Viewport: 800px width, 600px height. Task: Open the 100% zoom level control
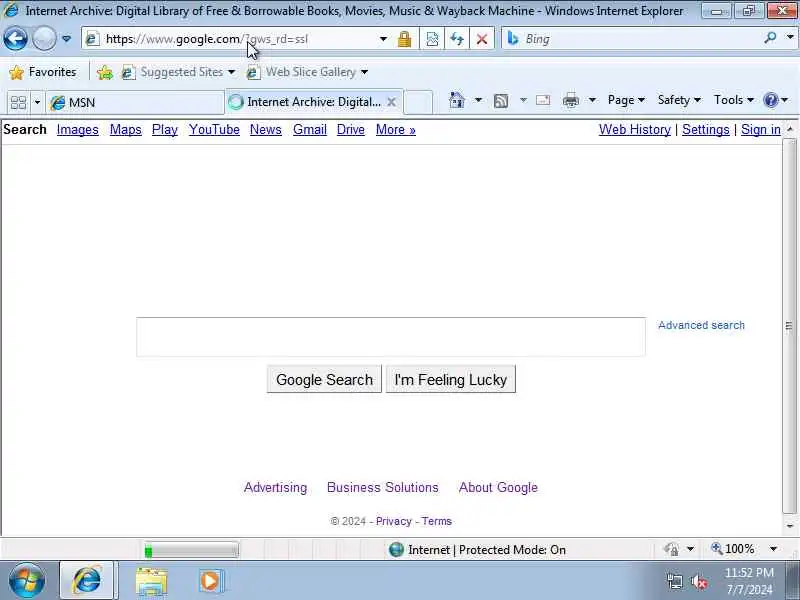[x=733, y=549]
